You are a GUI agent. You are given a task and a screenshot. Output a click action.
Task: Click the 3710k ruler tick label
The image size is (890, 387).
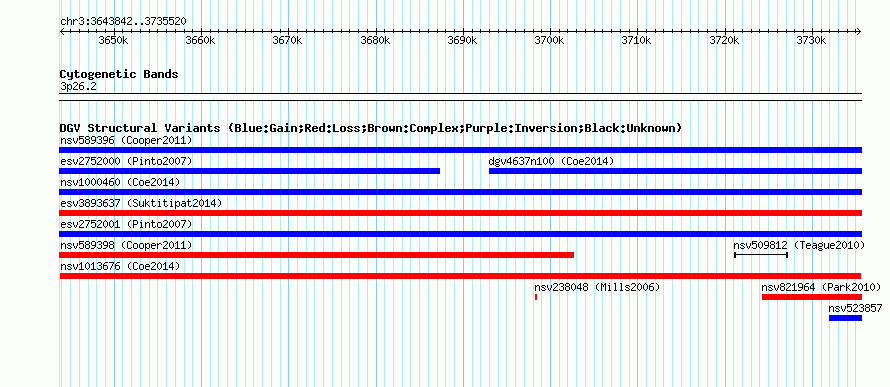coord(637,40)
